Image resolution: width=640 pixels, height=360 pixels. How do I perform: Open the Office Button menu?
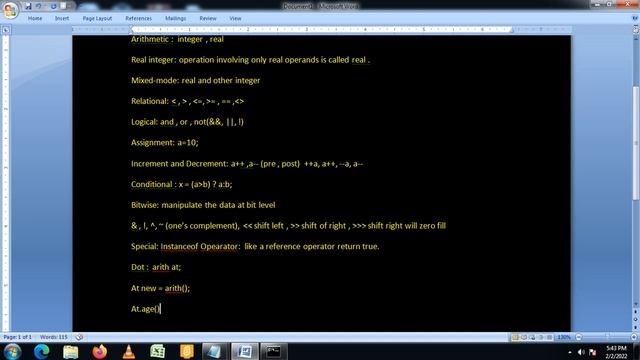click(x=10, y=9)
